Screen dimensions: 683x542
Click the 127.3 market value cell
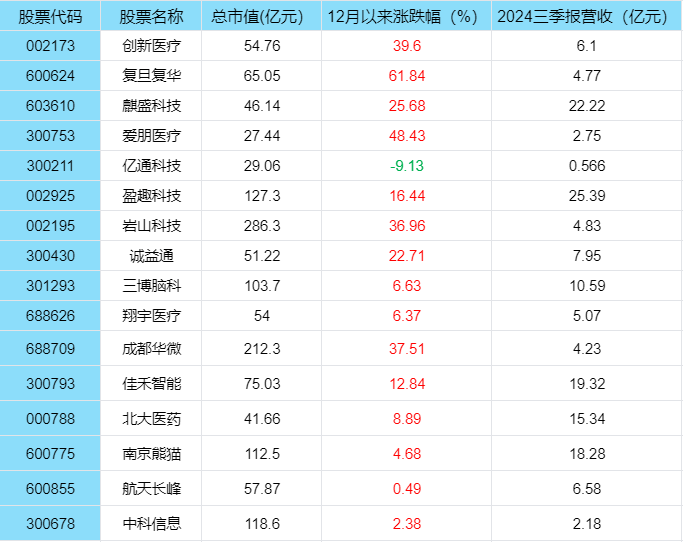(262, 196)
